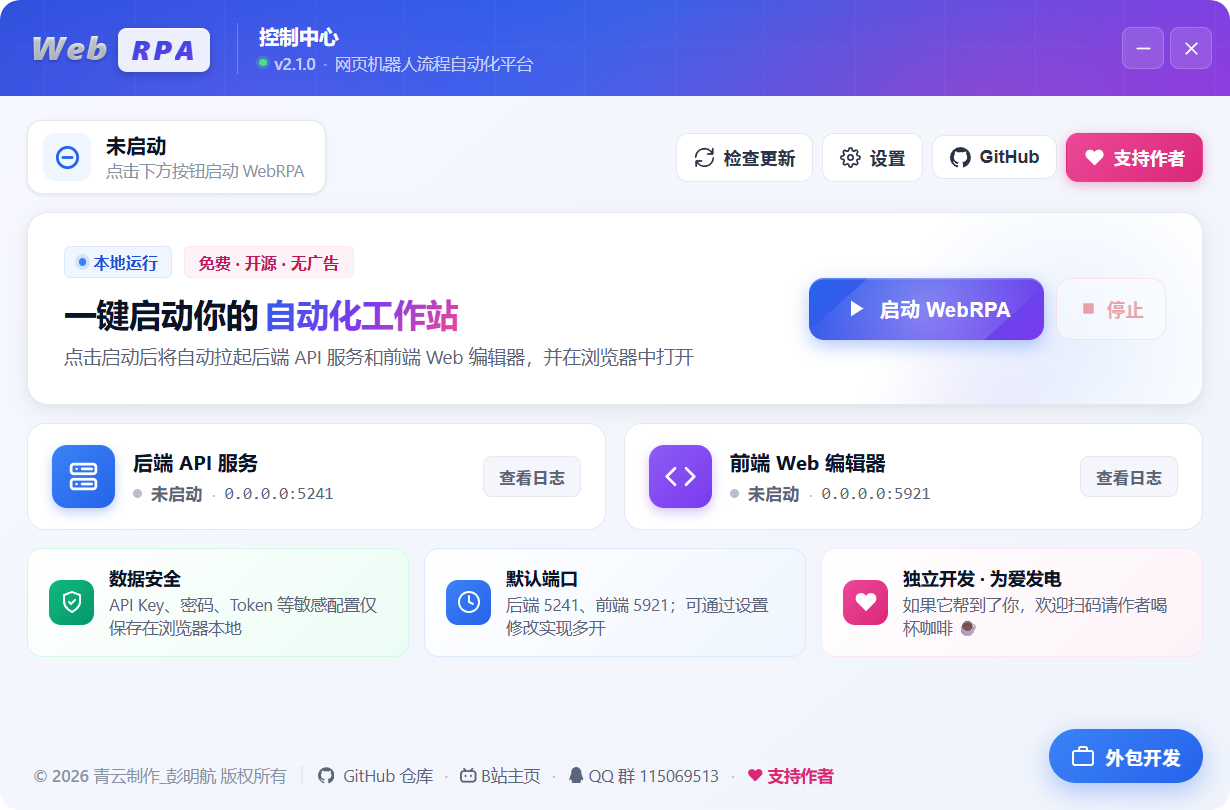Click the backend address 0.0.0.0:5241
This screenshot has width=1230, height=810.
point(279,494)
